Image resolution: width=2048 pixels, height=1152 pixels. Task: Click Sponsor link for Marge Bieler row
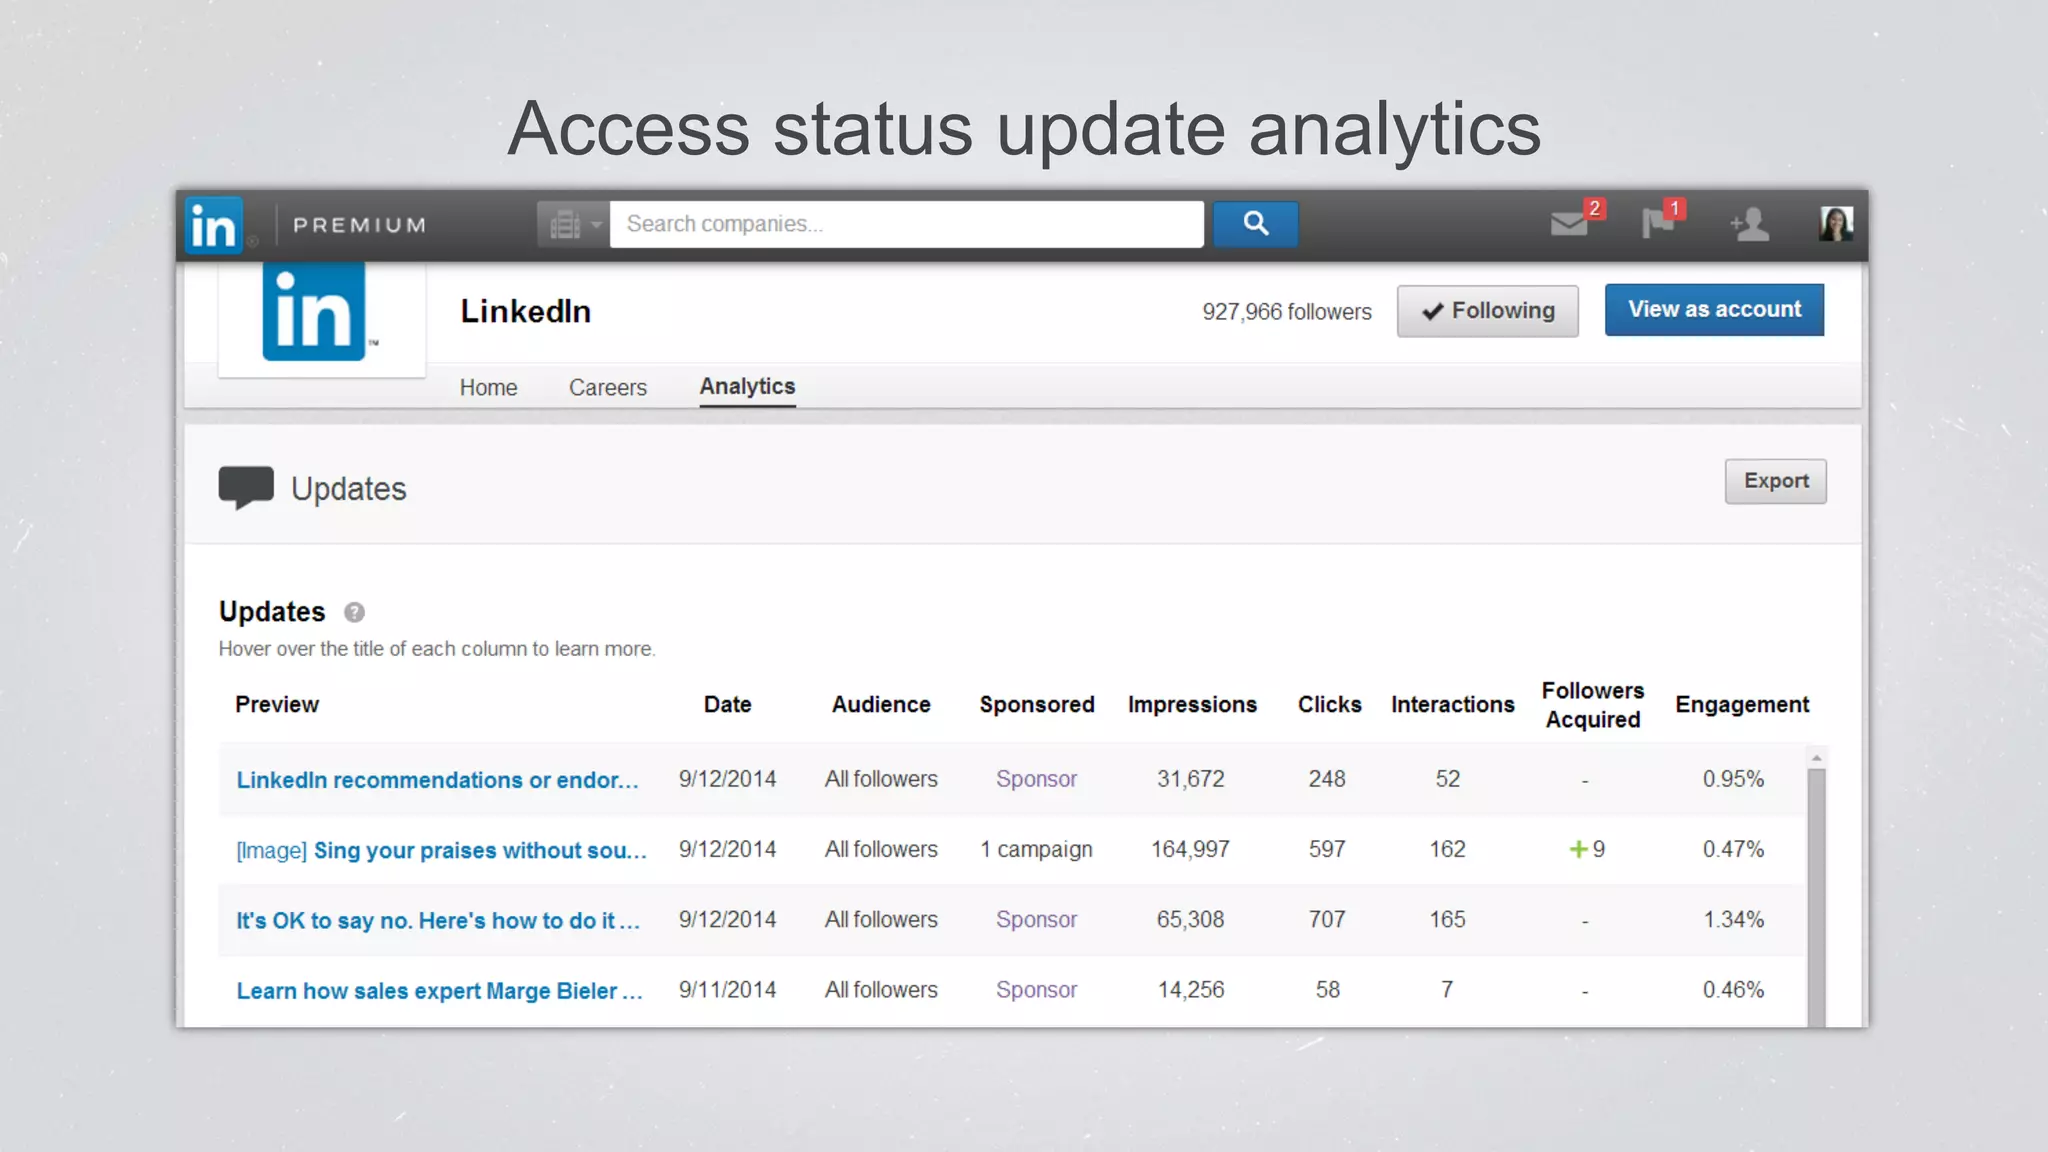[x=1036, y=989]
